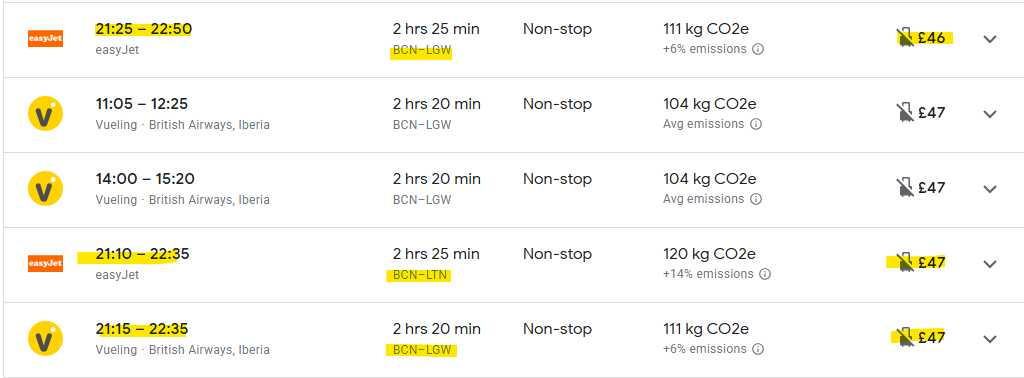
Task: Click info icon for 11:05 flight Avg emissions
Action: pos(756,124)
